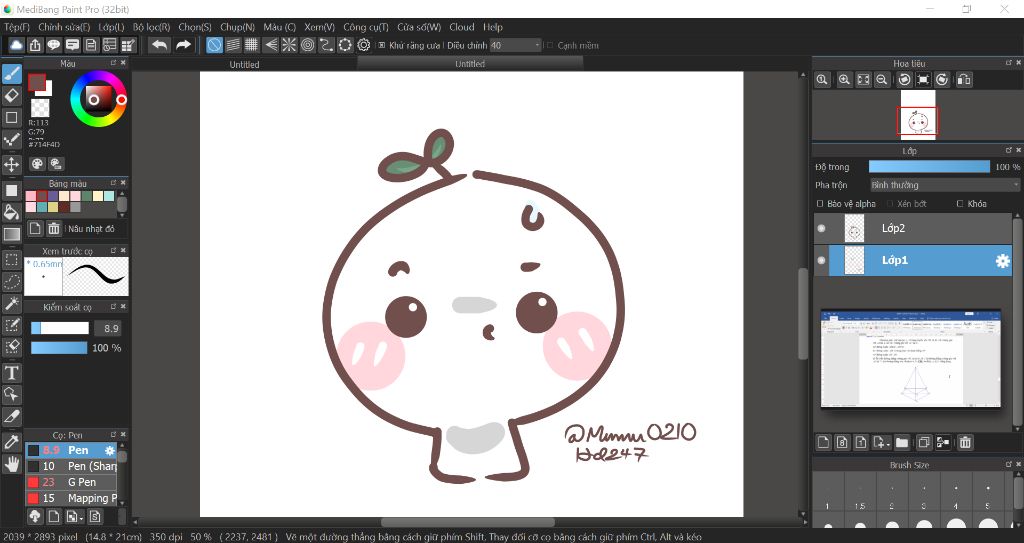
Task: Select the Pen (Sharp) brush
Action: coord(71,466)
